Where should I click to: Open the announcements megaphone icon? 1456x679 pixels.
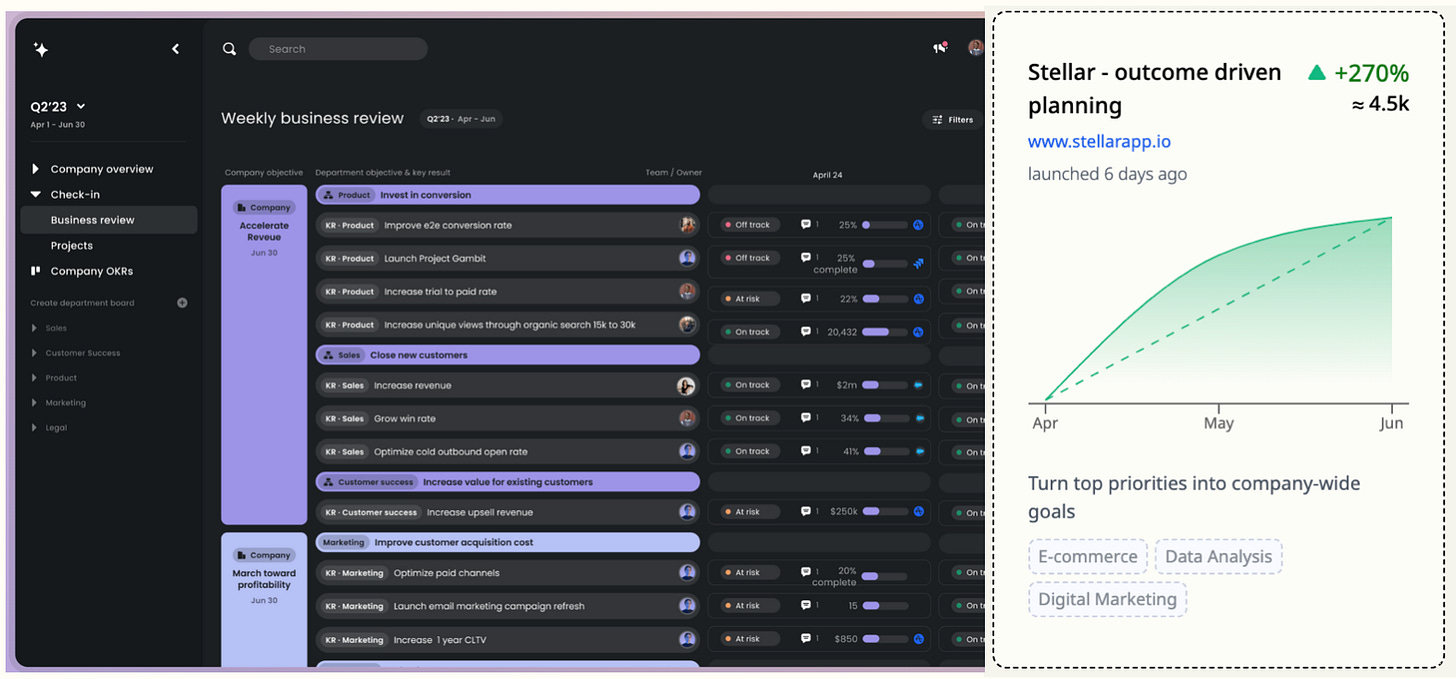pyautogui.click(x=940, y=48)
